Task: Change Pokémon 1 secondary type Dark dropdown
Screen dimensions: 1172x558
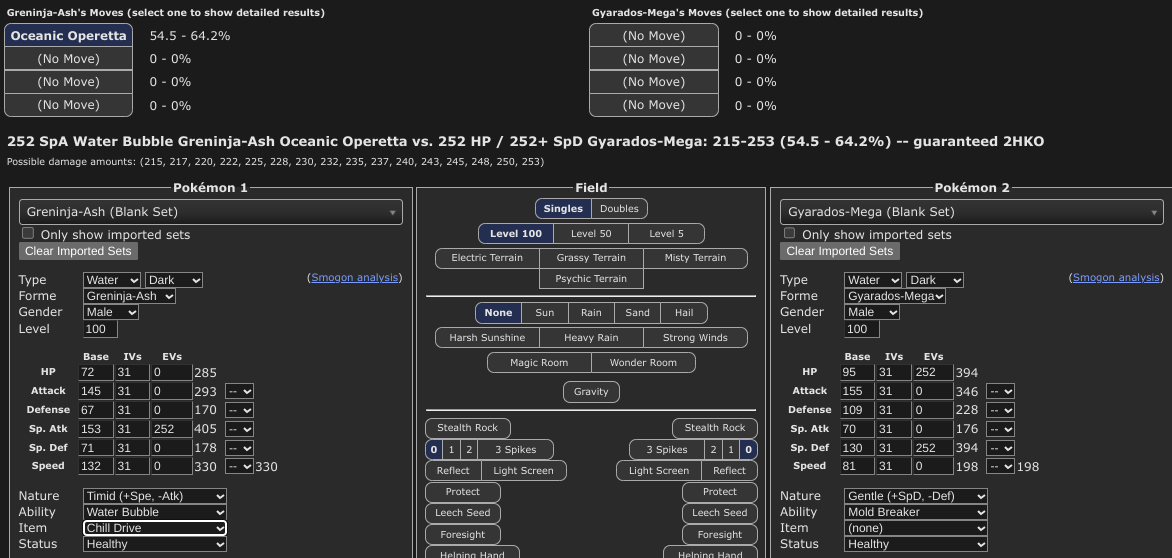Action: pyautogui.click(x=173, y=280)
